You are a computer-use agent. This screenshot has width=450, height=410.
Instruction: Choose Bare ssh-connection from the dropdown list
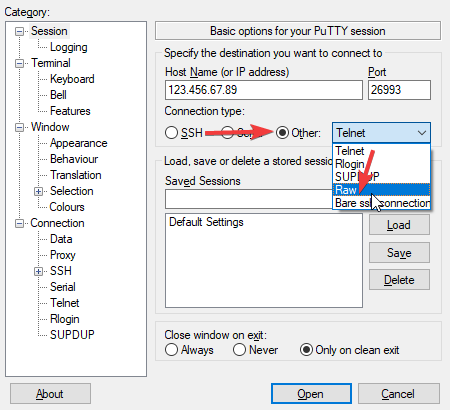pyautogui.click(x=381, y=203)
